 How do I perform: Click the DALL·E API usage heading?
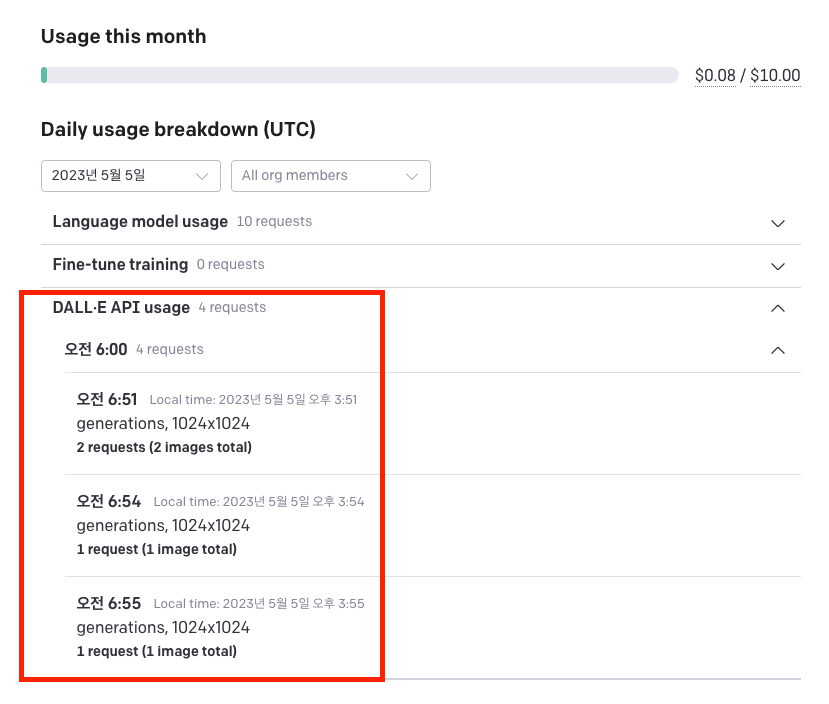[121, 308]
